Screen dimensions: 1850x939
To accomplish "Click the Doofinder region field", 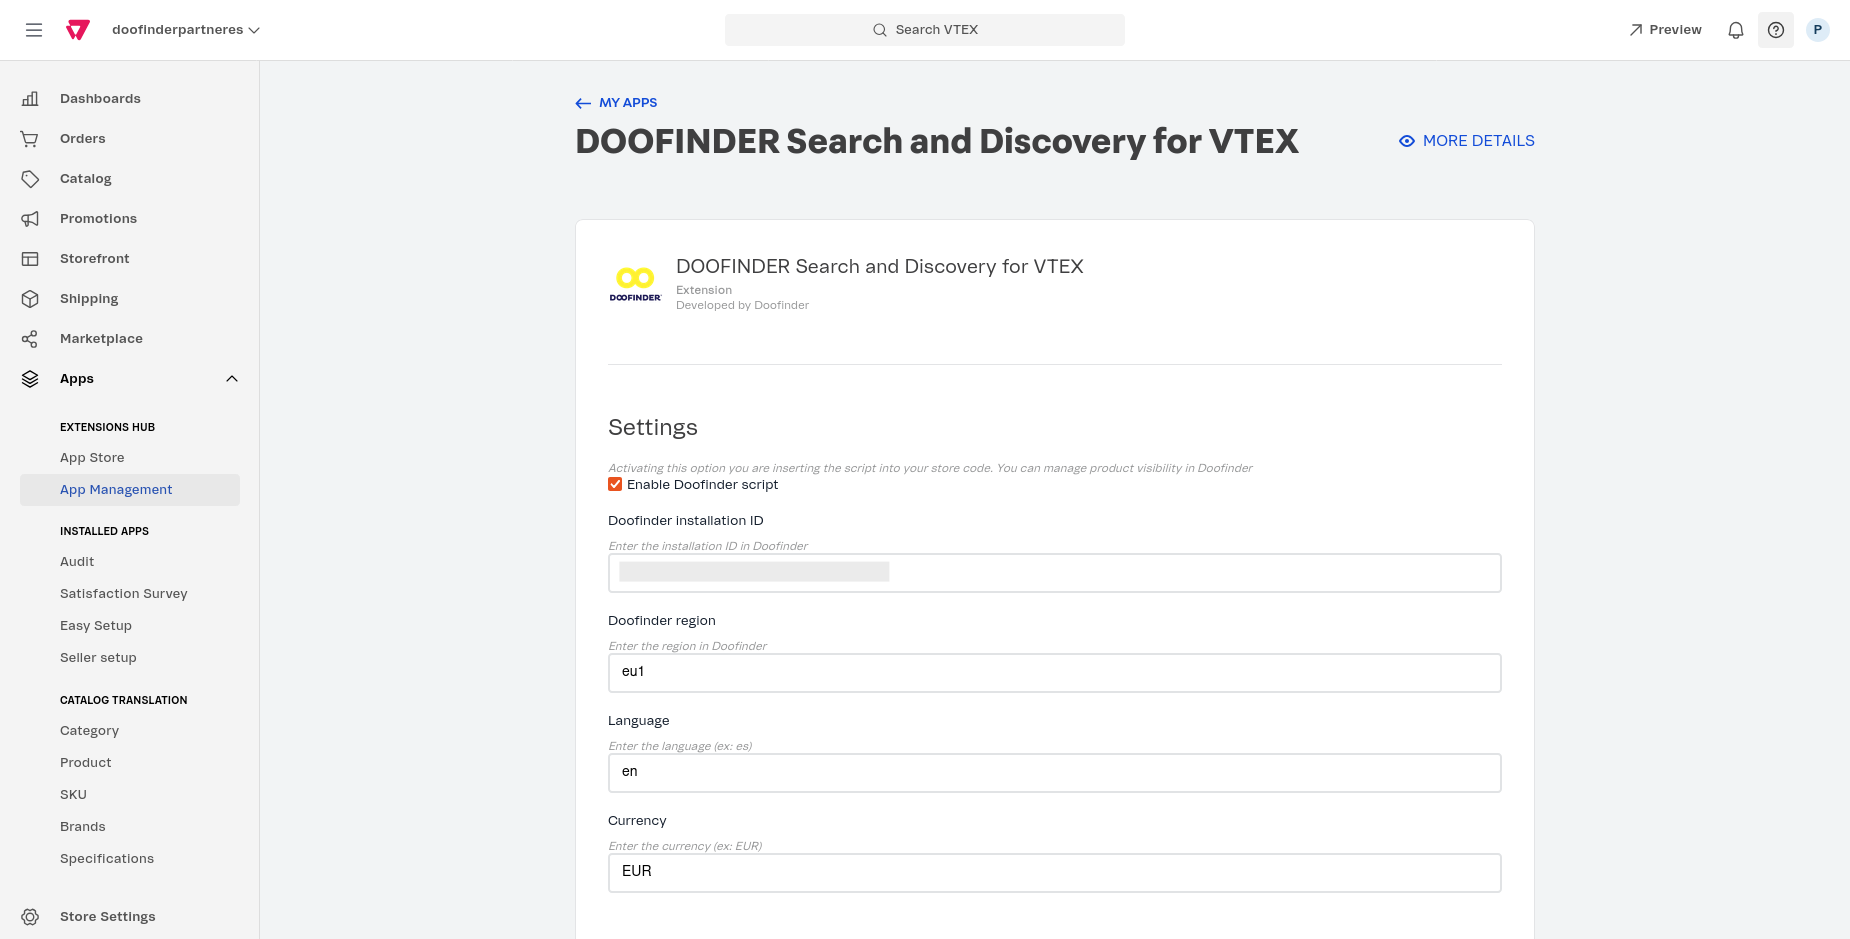I will pyautogui.click(x=1055, y=673).
